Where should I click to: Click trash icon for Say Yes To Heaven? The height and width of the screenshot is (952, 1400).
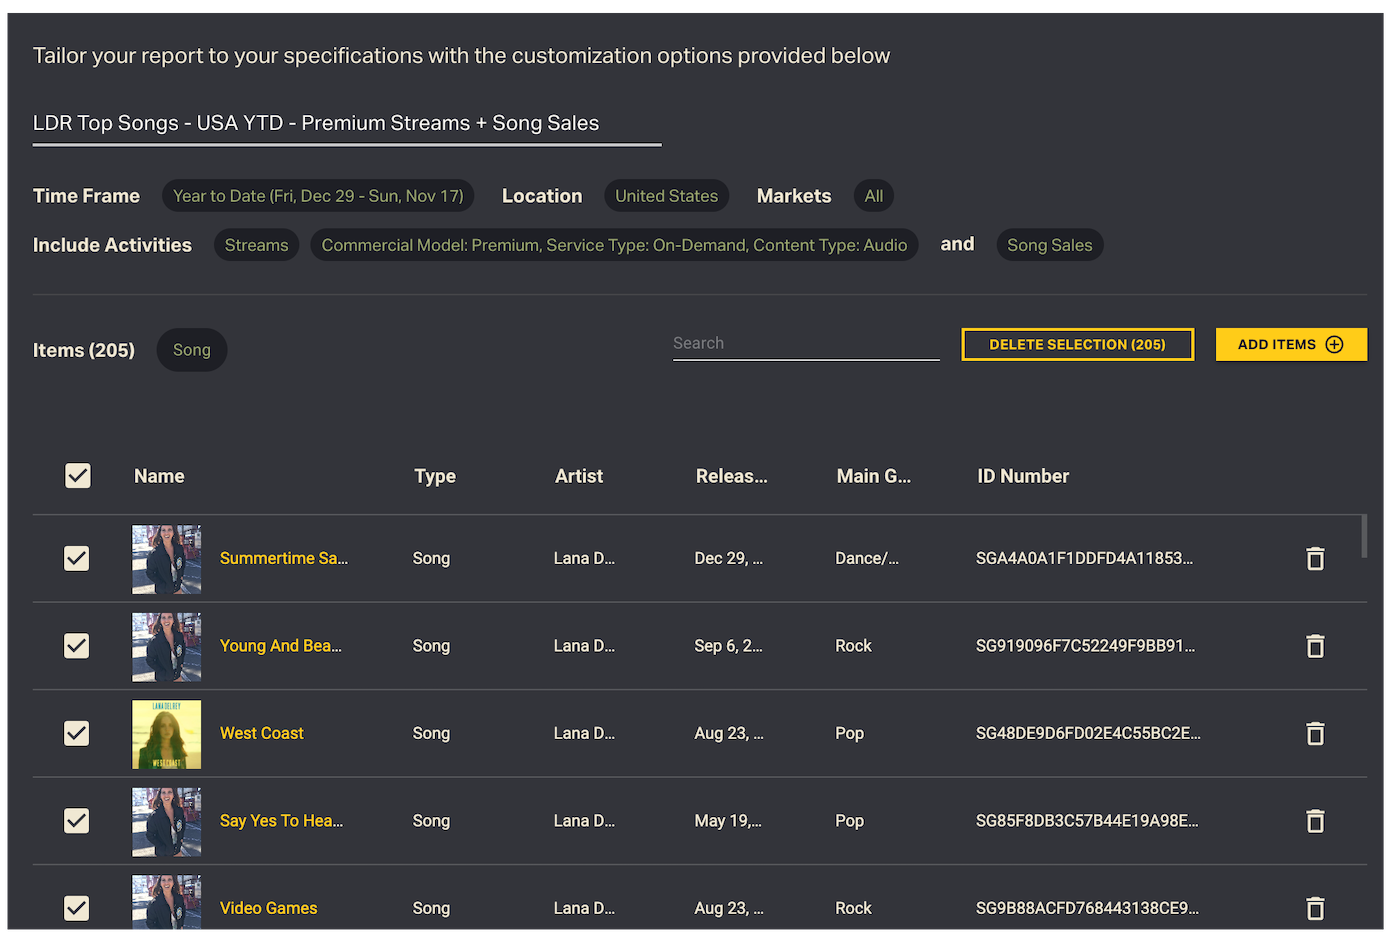1315,821
